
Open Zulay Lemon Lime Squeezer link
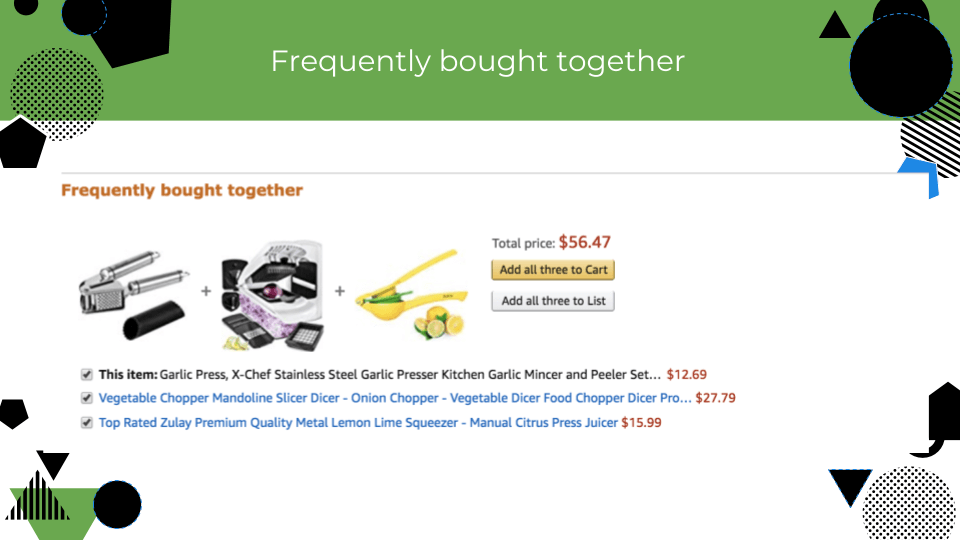(358, 422)
